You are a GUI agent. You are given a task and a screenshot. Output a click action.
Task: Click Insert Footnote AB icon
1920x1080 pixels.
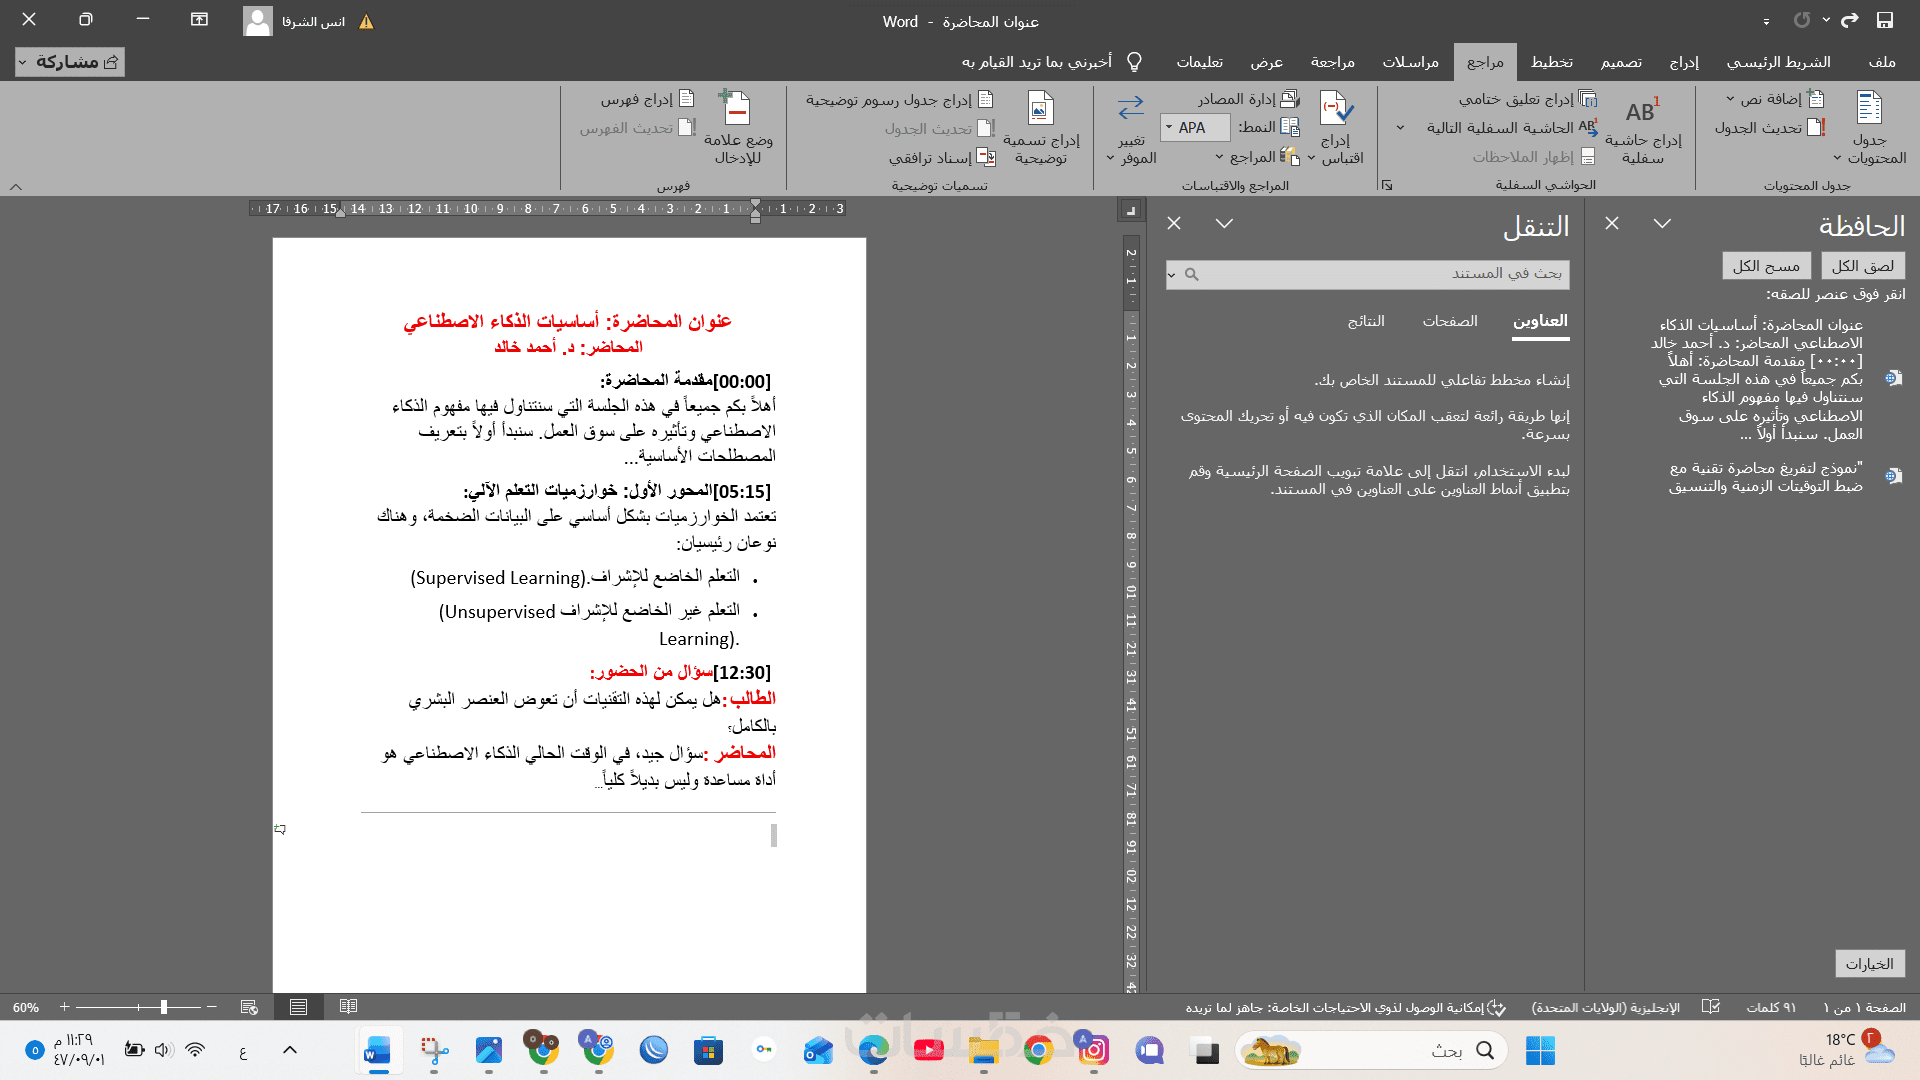[x=1642, y=111]
